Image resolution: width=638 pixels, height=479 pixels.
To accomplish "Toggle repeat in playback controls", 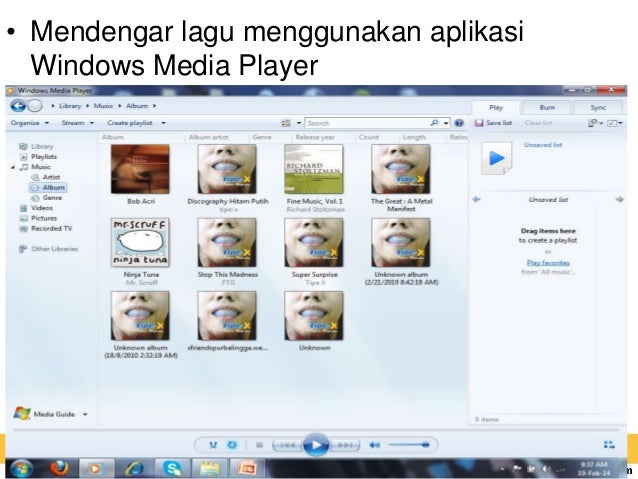I will pyautogui.click(x=232, y=445).
